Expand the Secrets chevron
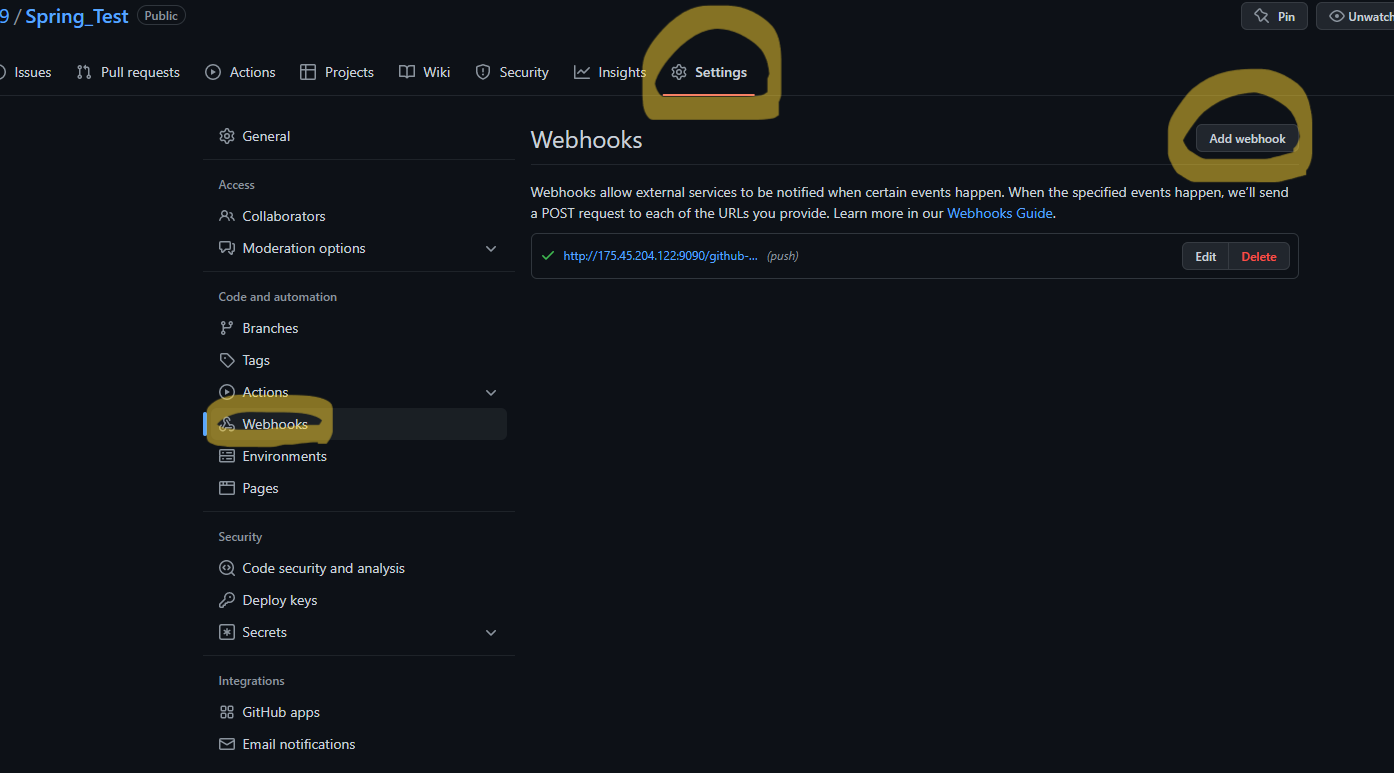The image size is (1395, 774). [491, 632]
